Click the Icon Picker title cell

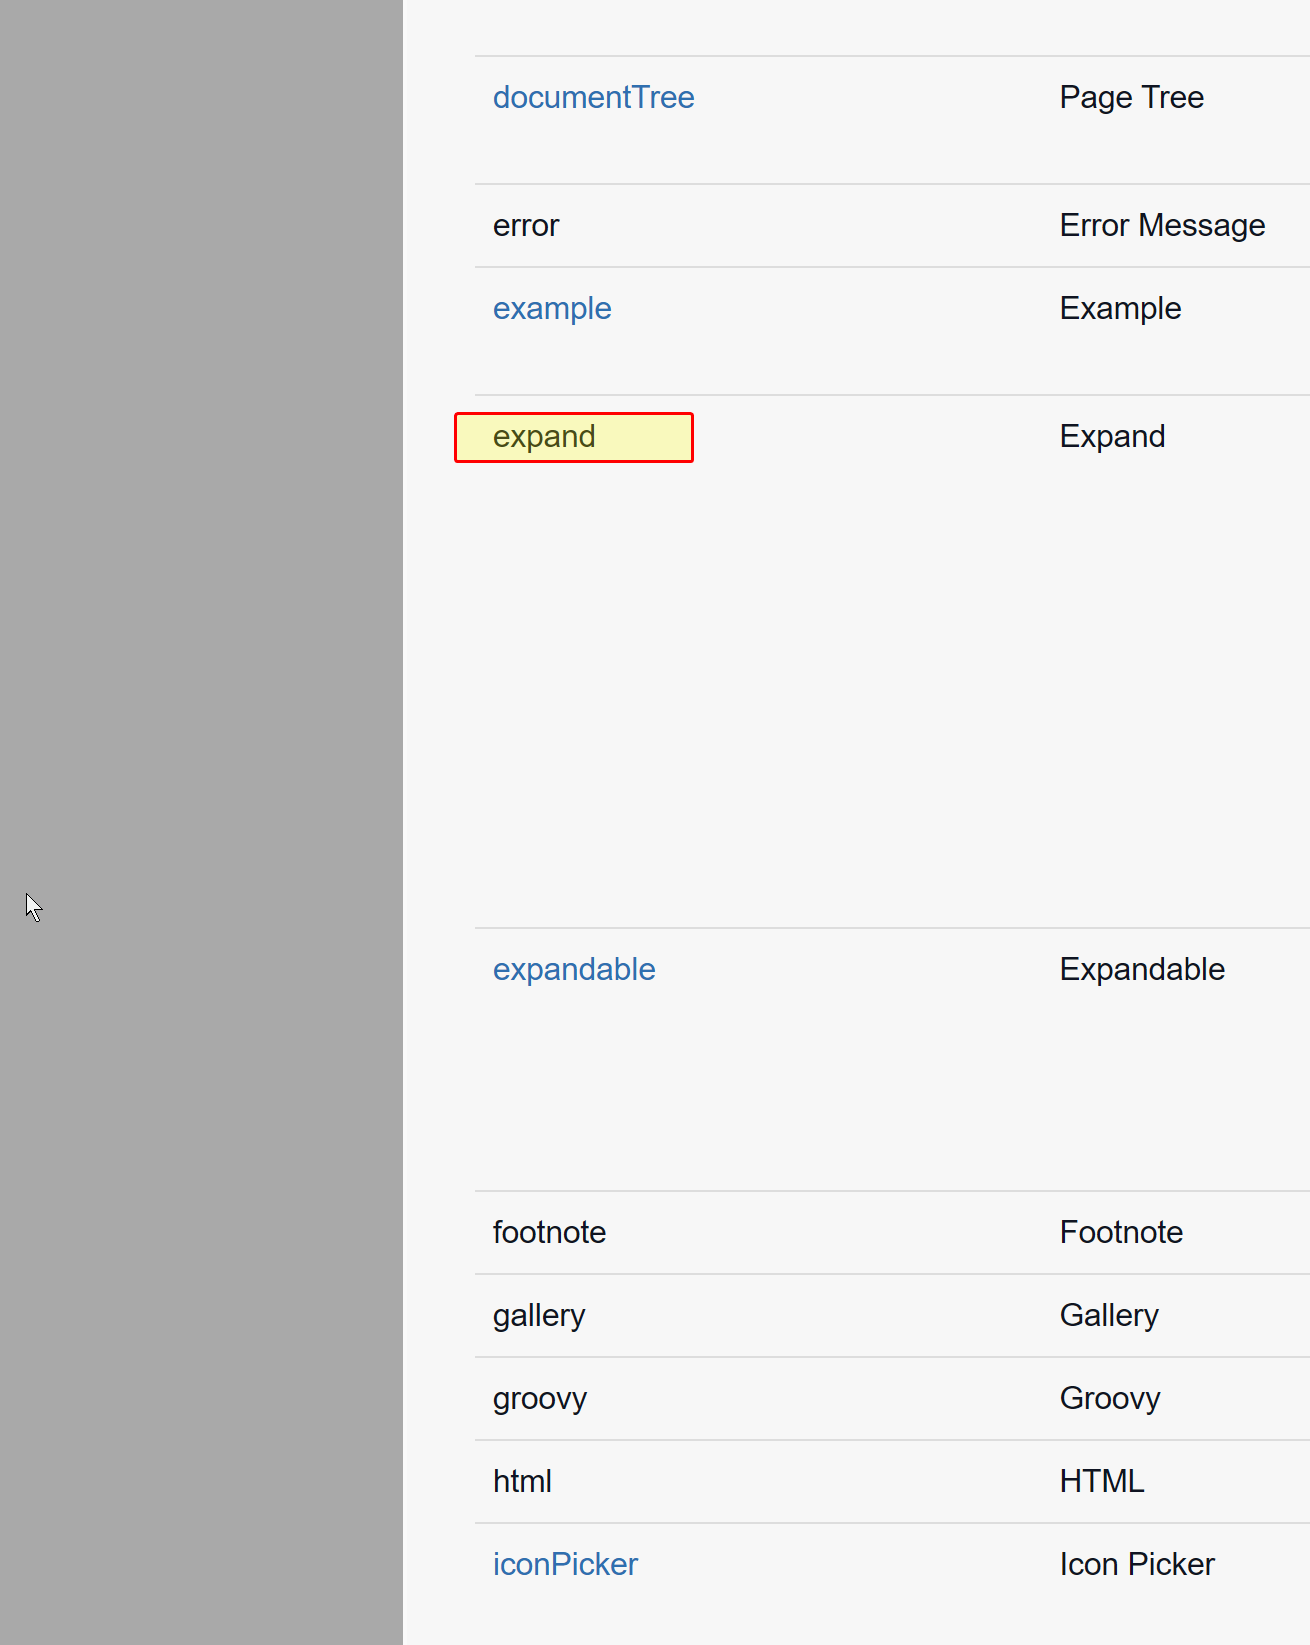1138,1564
